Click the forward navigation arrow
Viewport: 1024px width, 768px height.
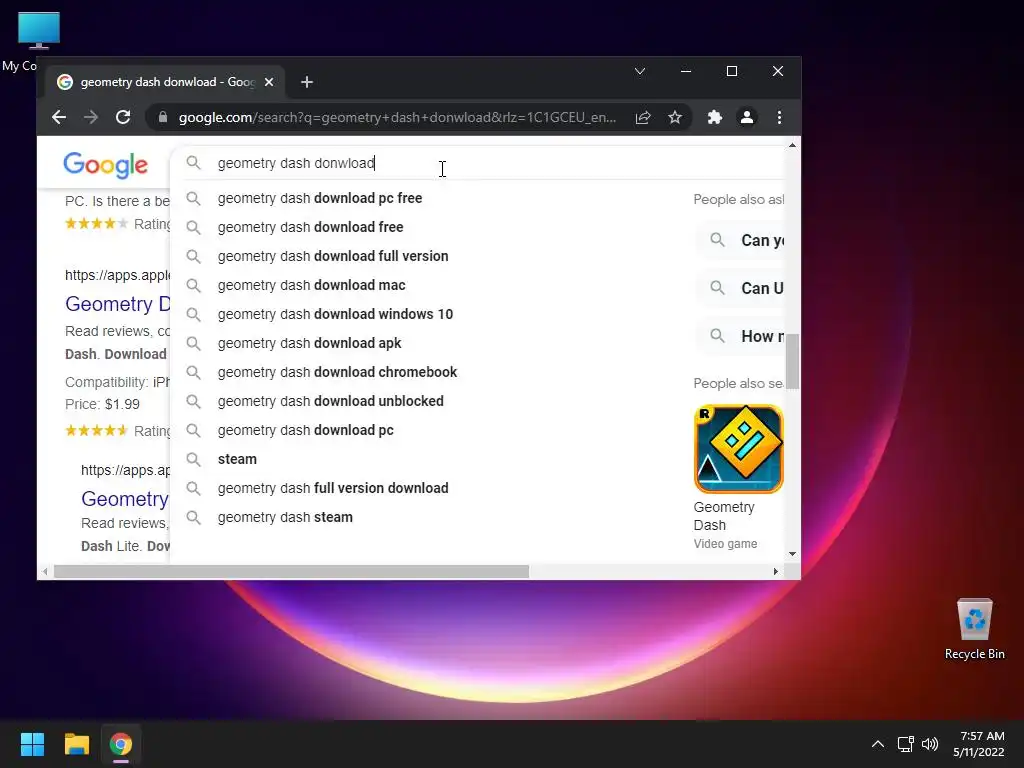tap(91, 118)
